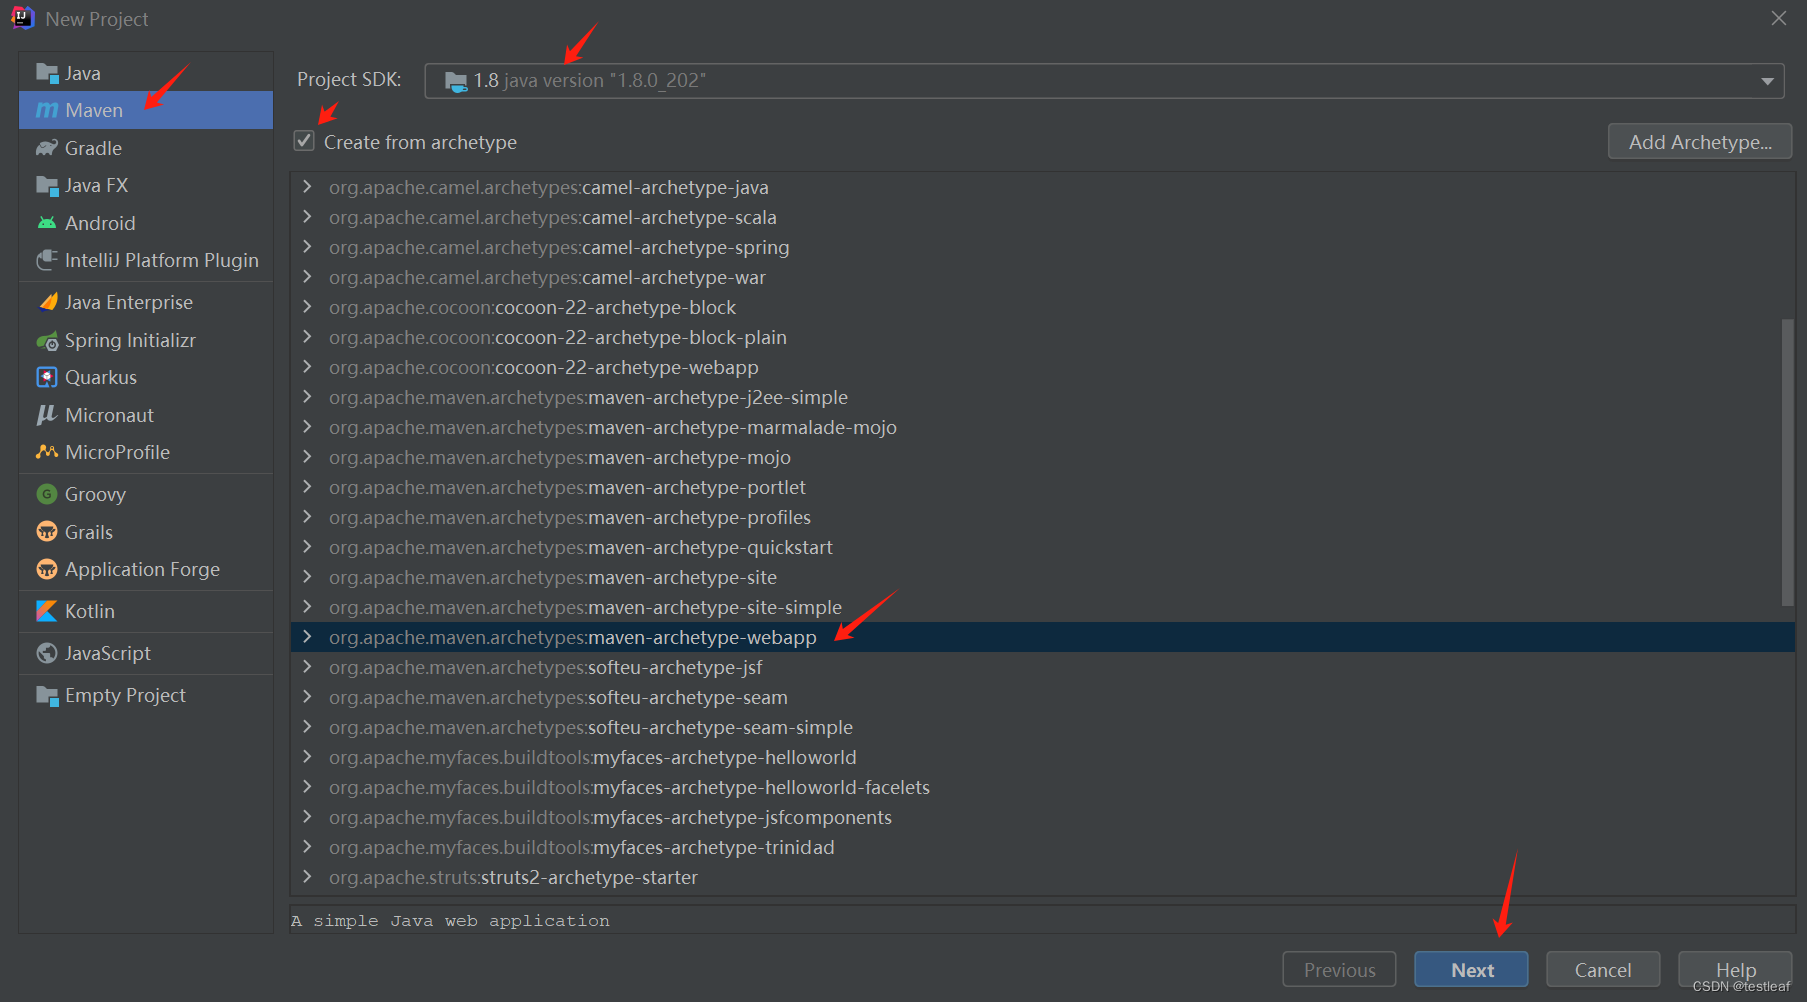Screen dimensions: 1807x1002
Task: Select the softeu-archetype-seam-simple row
Action: click(1043, 727)
